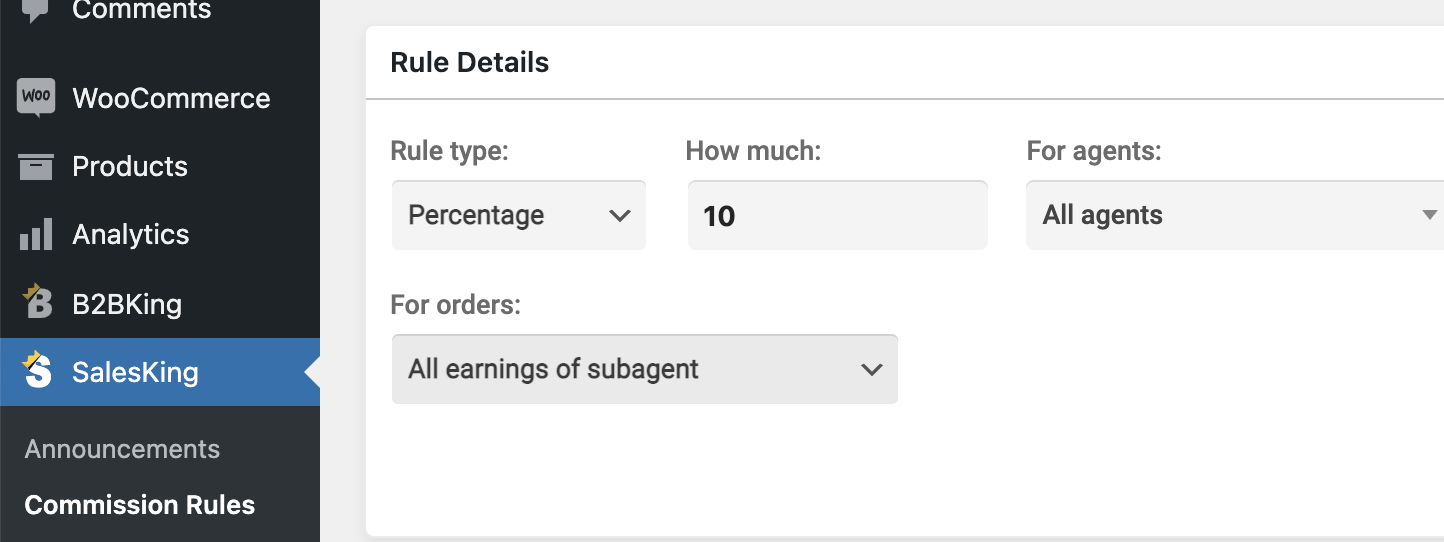Click the Products archive box icon

(x=36, y=166)
